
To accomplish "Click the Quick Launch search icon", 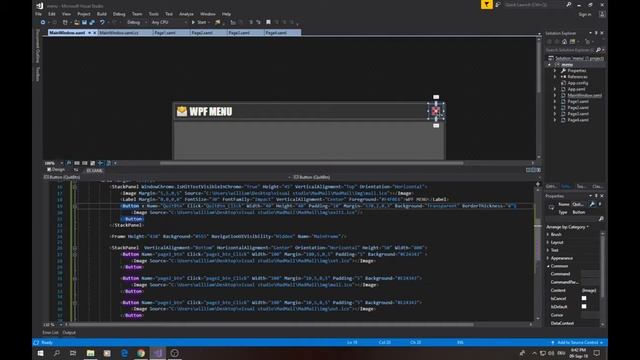I will click(569, 4).
